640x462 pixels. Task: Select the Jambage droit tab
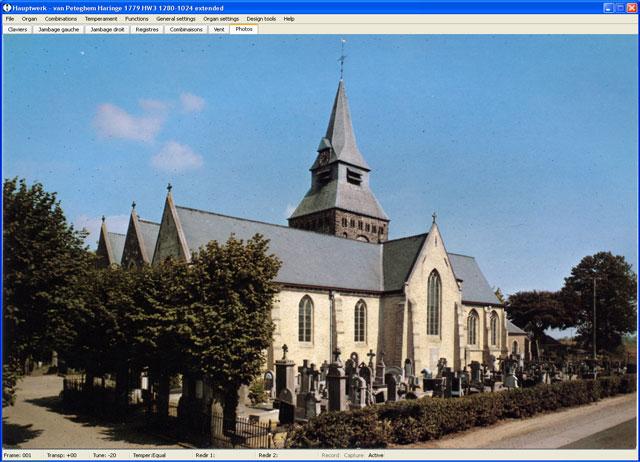point(107,29)
